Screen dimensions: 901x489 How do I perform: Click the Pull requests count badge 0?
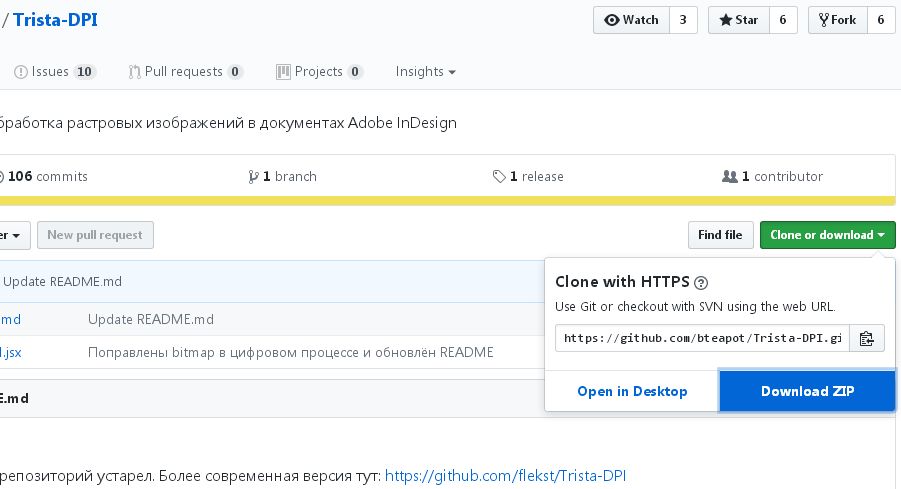(x=235, y=72)
